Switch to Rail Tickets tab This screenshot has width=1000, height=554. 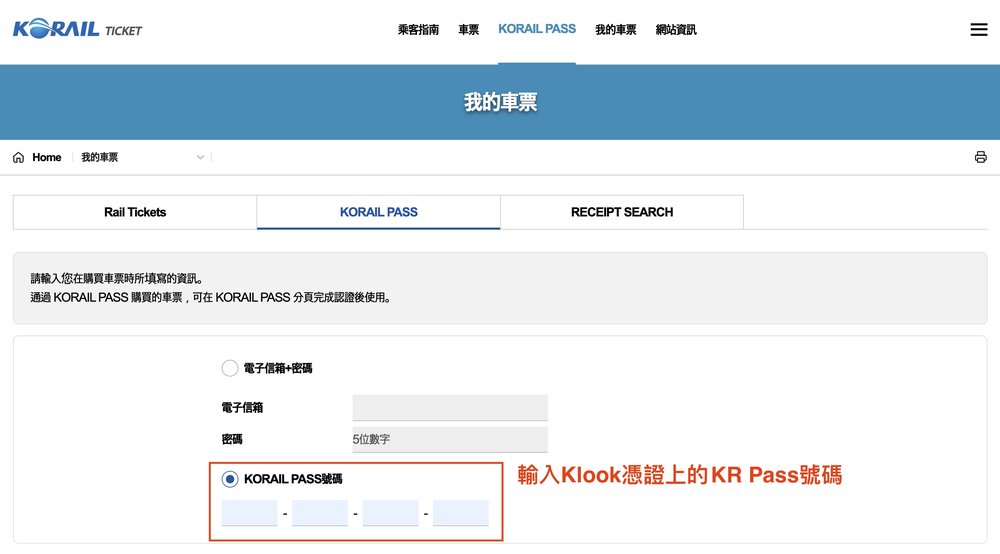[x=135, y=212]
